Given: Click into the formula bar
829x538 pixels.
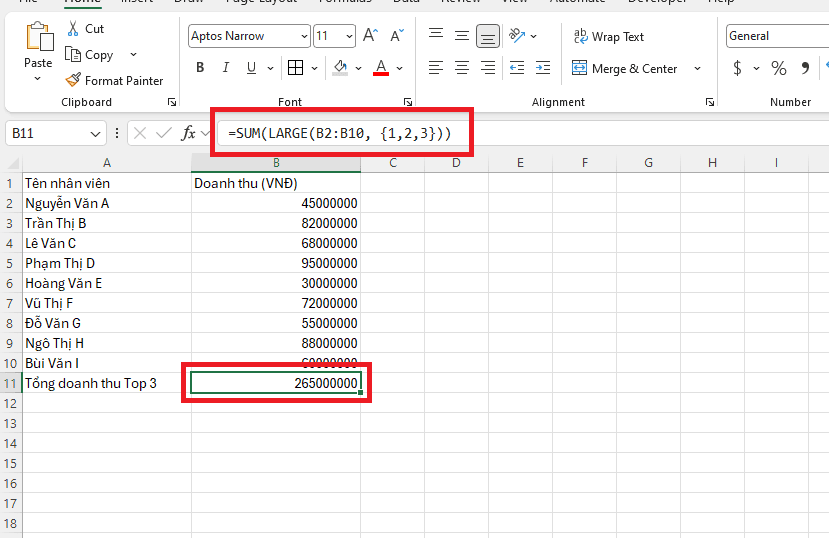Looking at the screenshot, I should [523, 133].
